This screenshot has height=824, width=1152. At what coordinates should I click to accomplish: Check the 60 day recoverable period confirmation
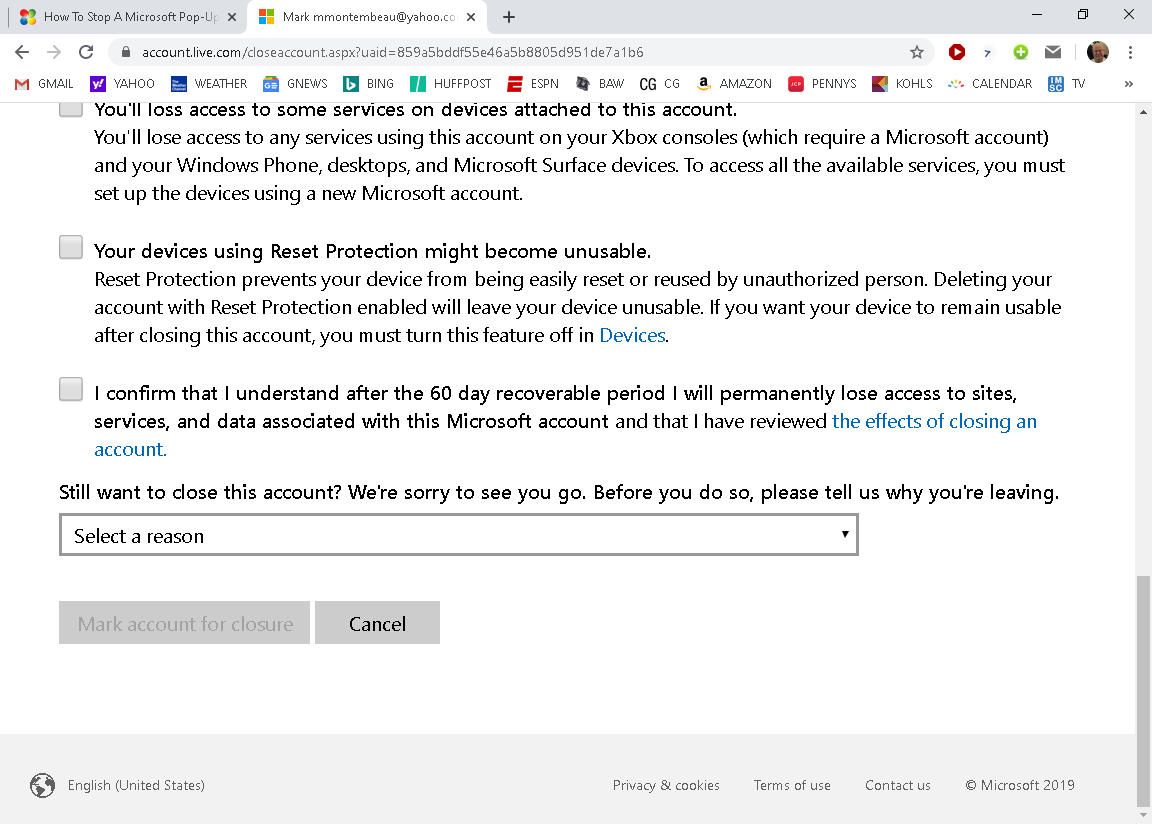pyautogui.click(x=71, y=389)
